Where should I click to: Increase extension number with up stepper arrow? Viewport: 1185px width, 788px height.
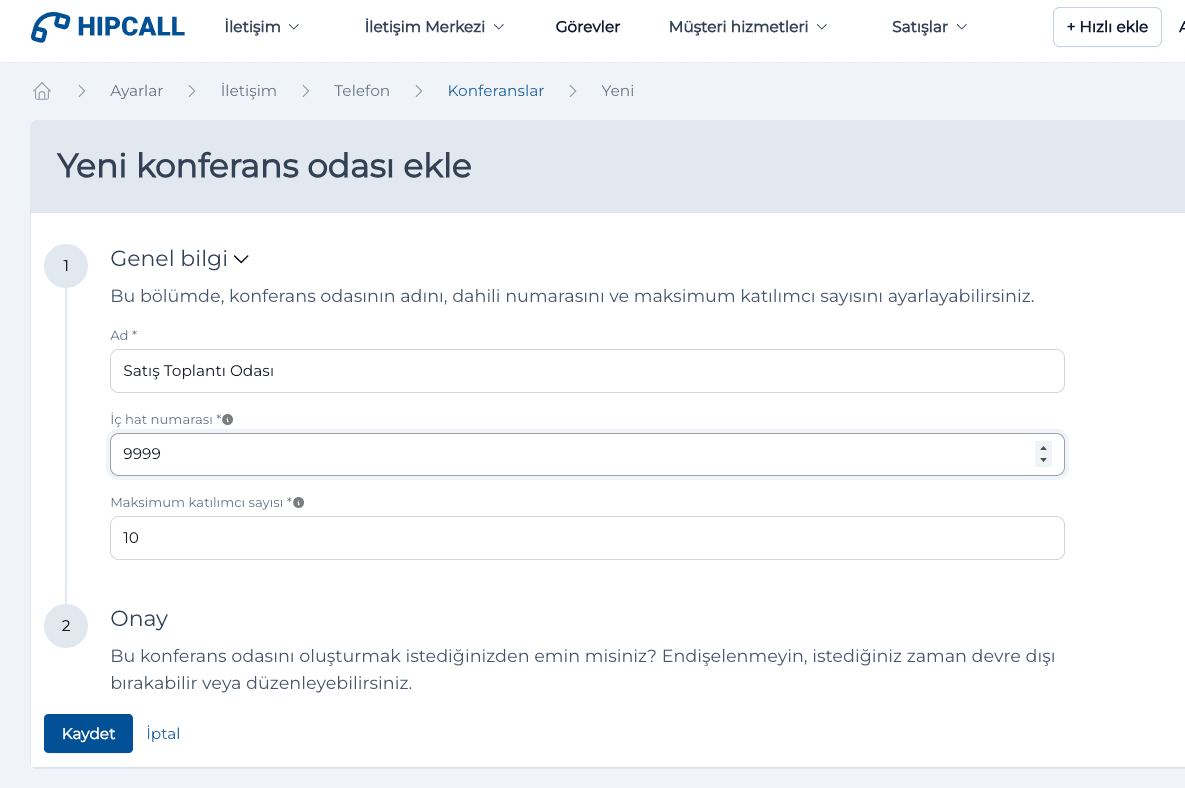(1043, 448)
